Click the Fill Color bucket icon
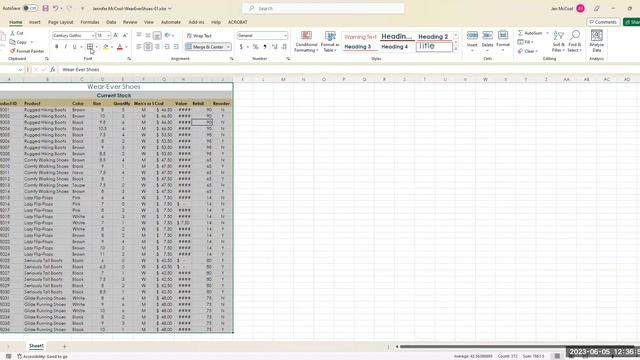This screenshot has width=640, height=360. (106, 47)
